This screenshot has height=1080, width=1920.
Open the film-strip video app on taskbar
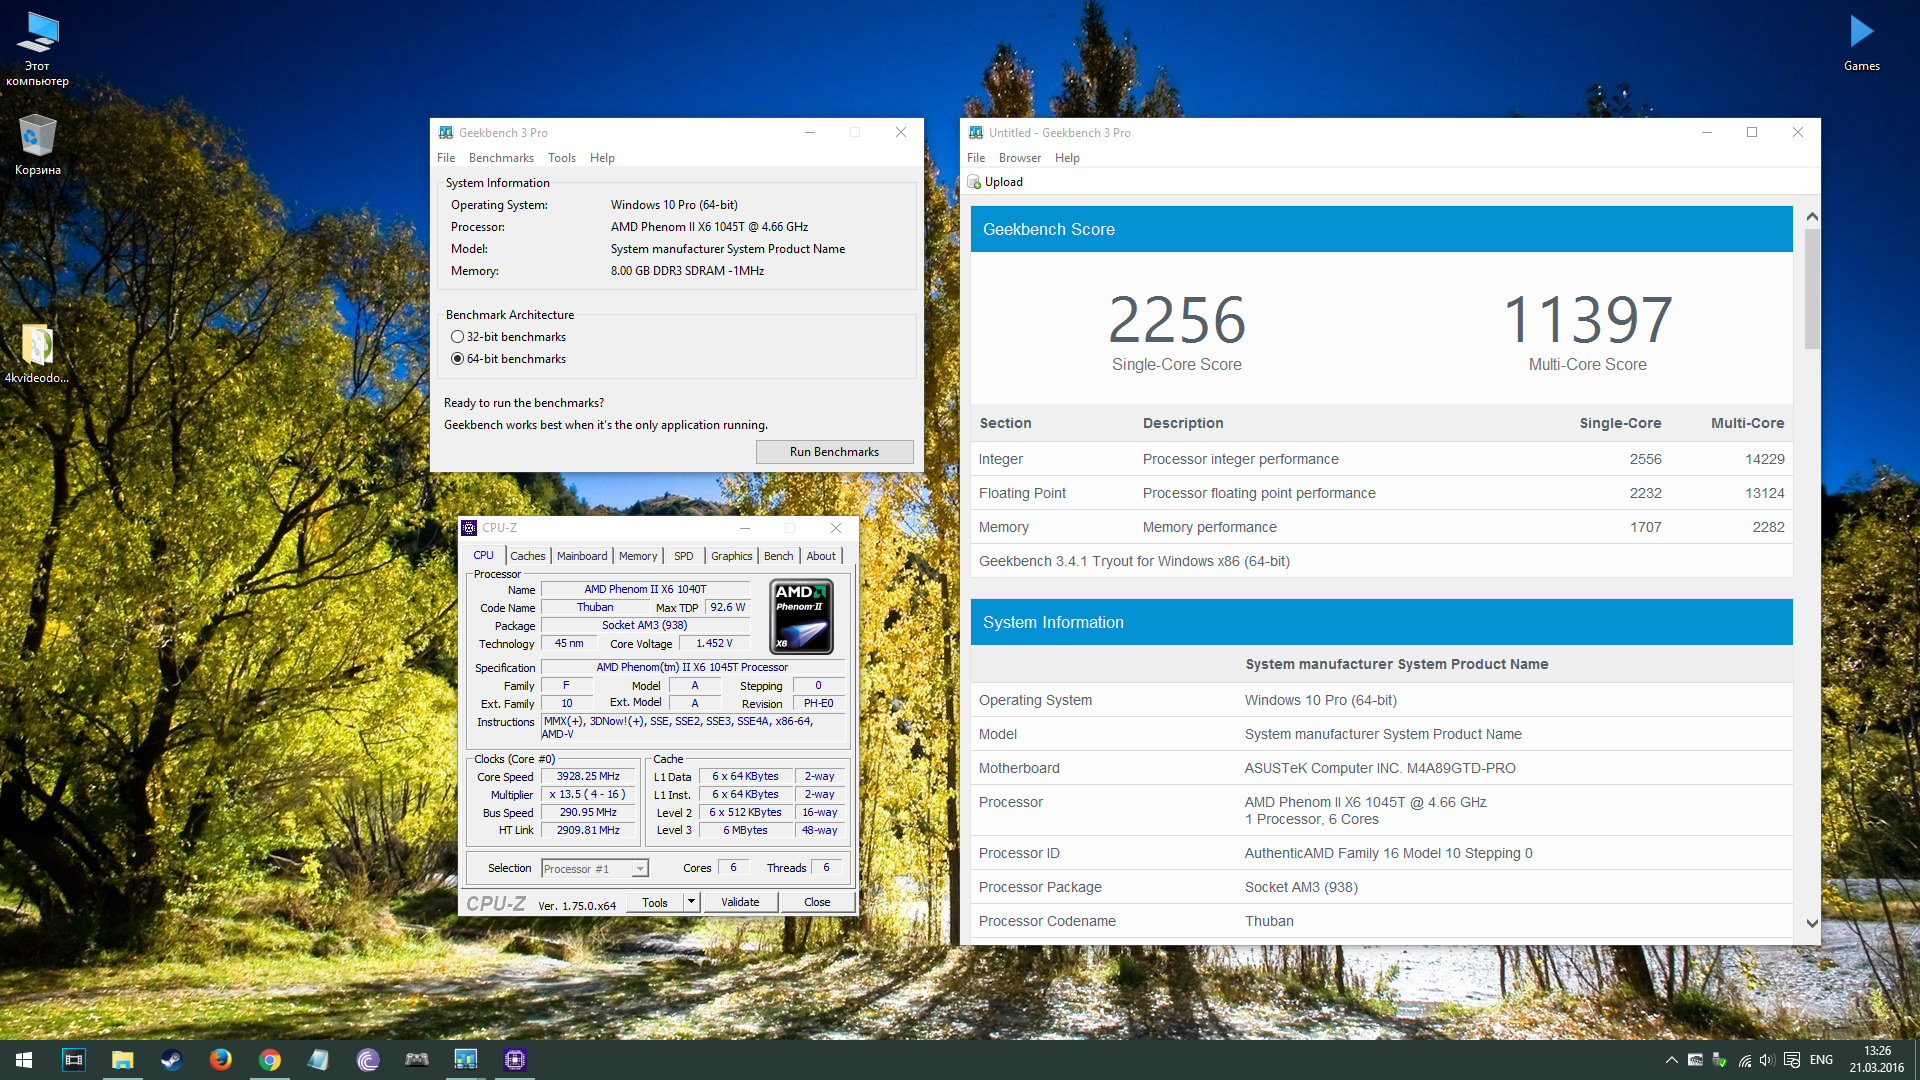pyautogui.click(x=74, y=1059)
